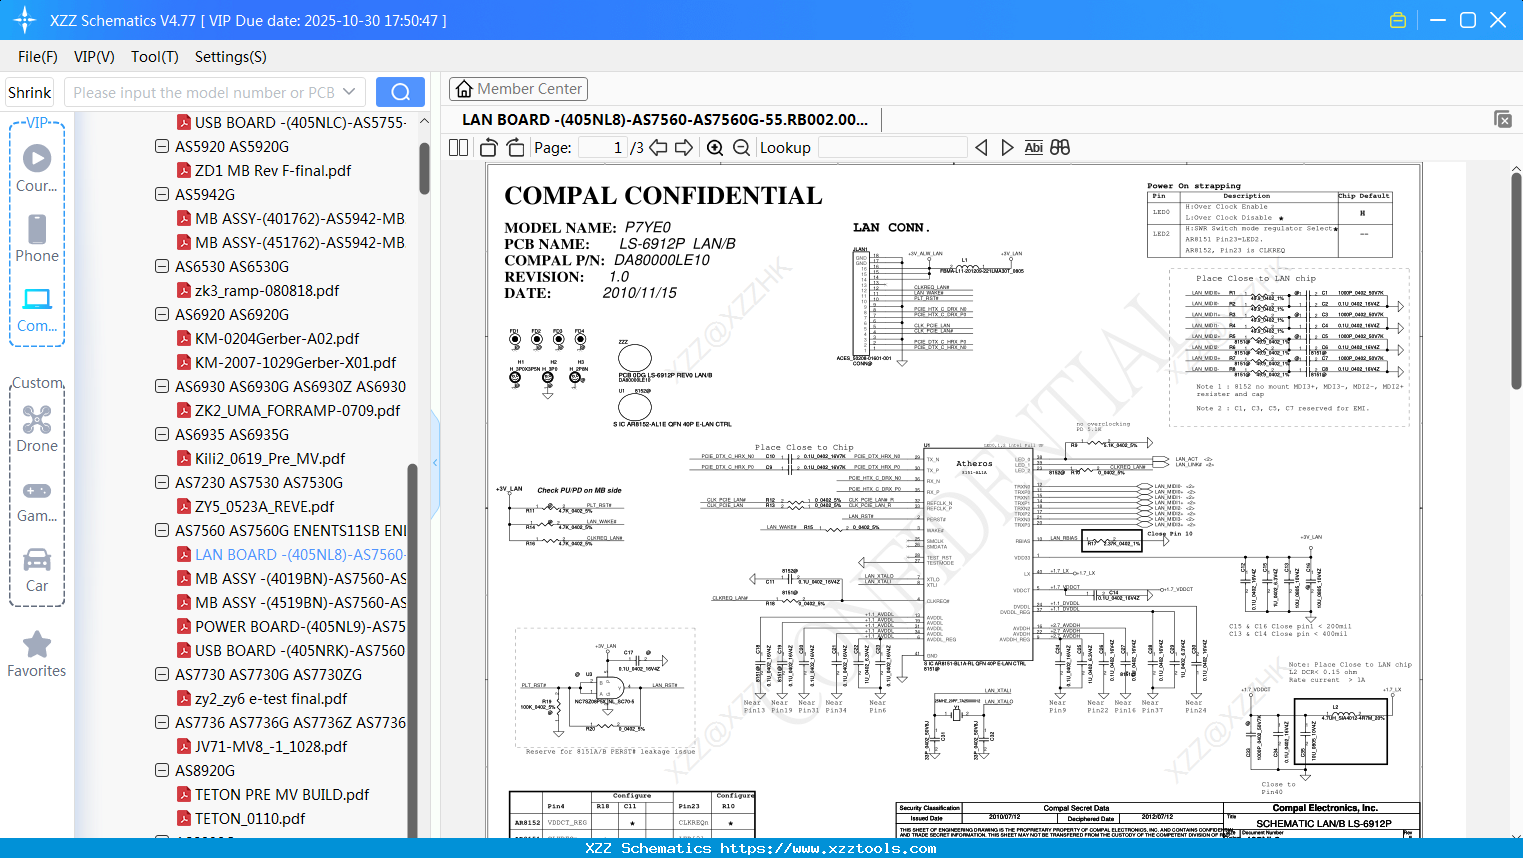This screenshot has width=1523, height=858.
Task: Select the Computer category icon
Action: 37,299
